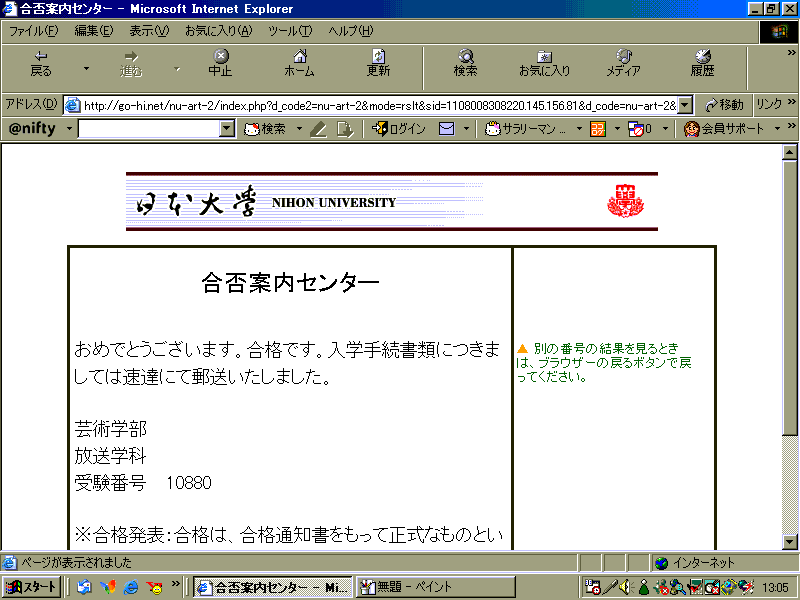Open the お気に入り(A) menu
This screenshot has width=800, height=600.
[218, 31]
